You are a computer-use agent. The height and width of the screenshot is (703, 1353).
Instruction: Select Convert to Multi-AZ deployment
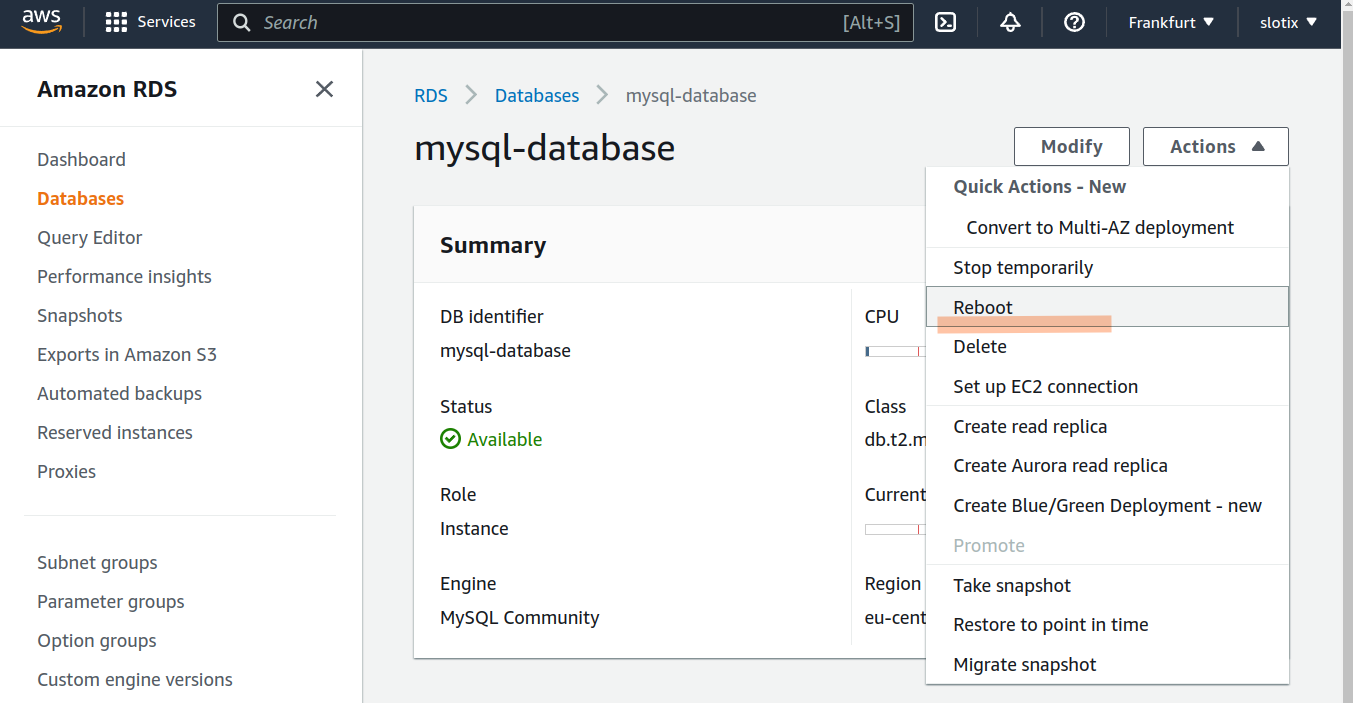tap(1107, 227)
